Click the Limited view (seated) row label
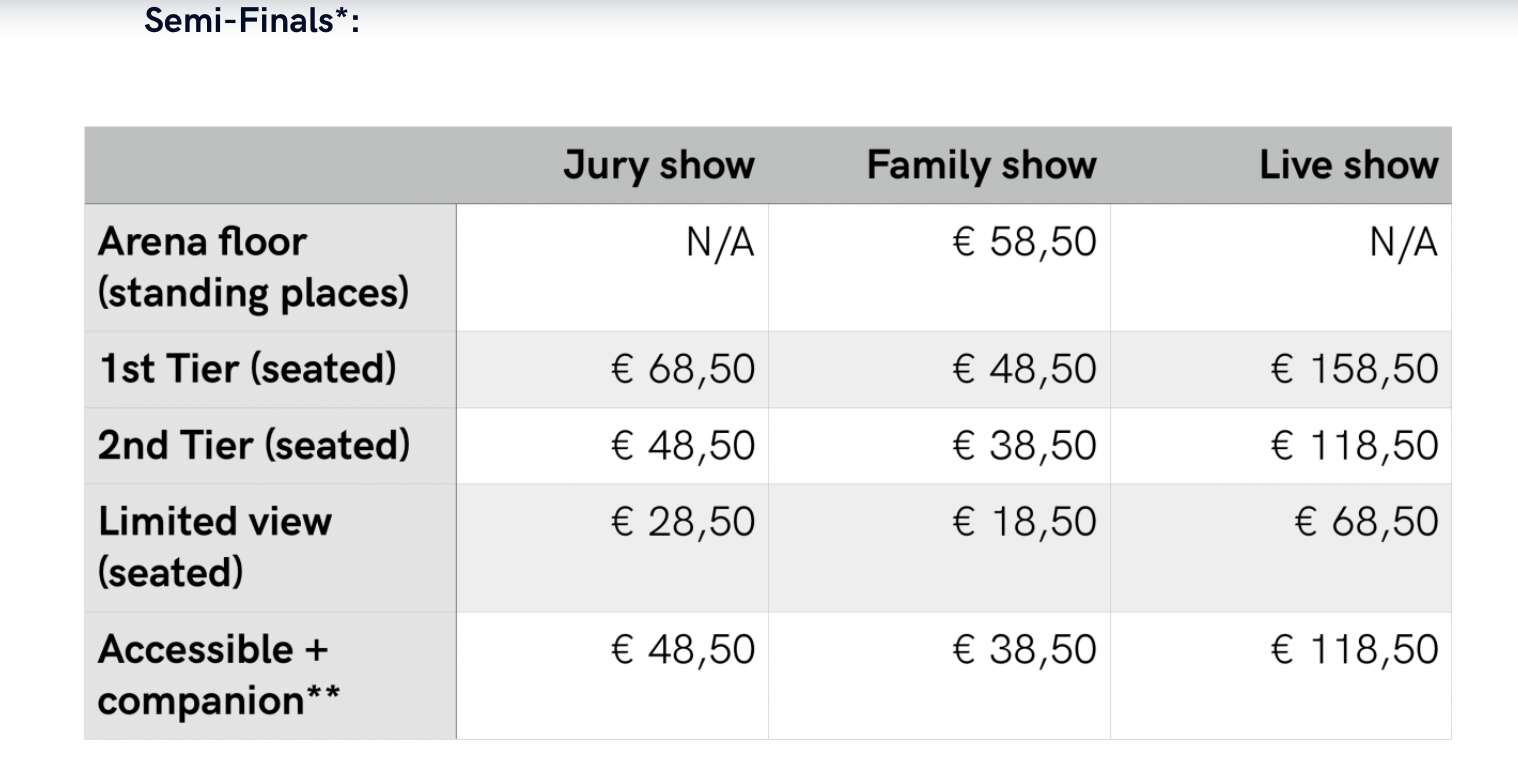 tap(214, 547)
